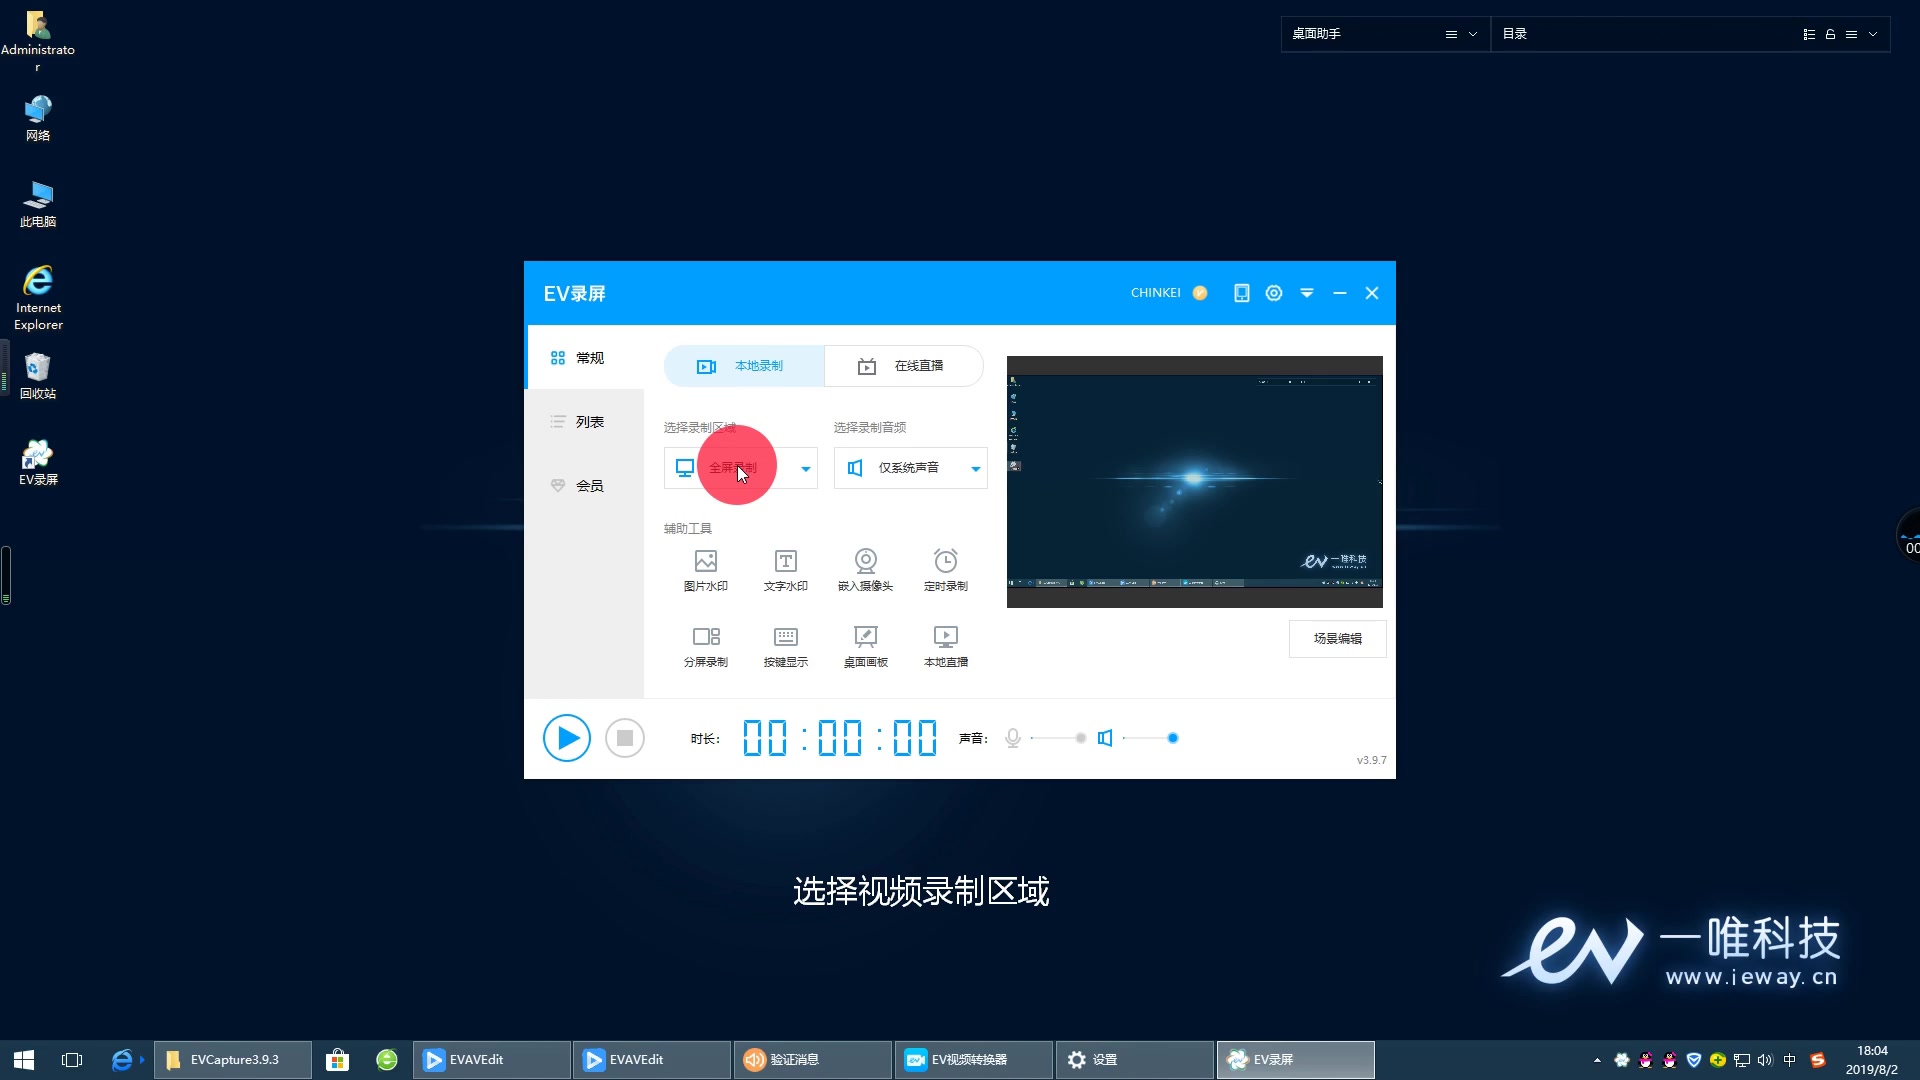Click the Task View taskbar icon
Screen dimensions: 1920x1080
[72, 1060]
